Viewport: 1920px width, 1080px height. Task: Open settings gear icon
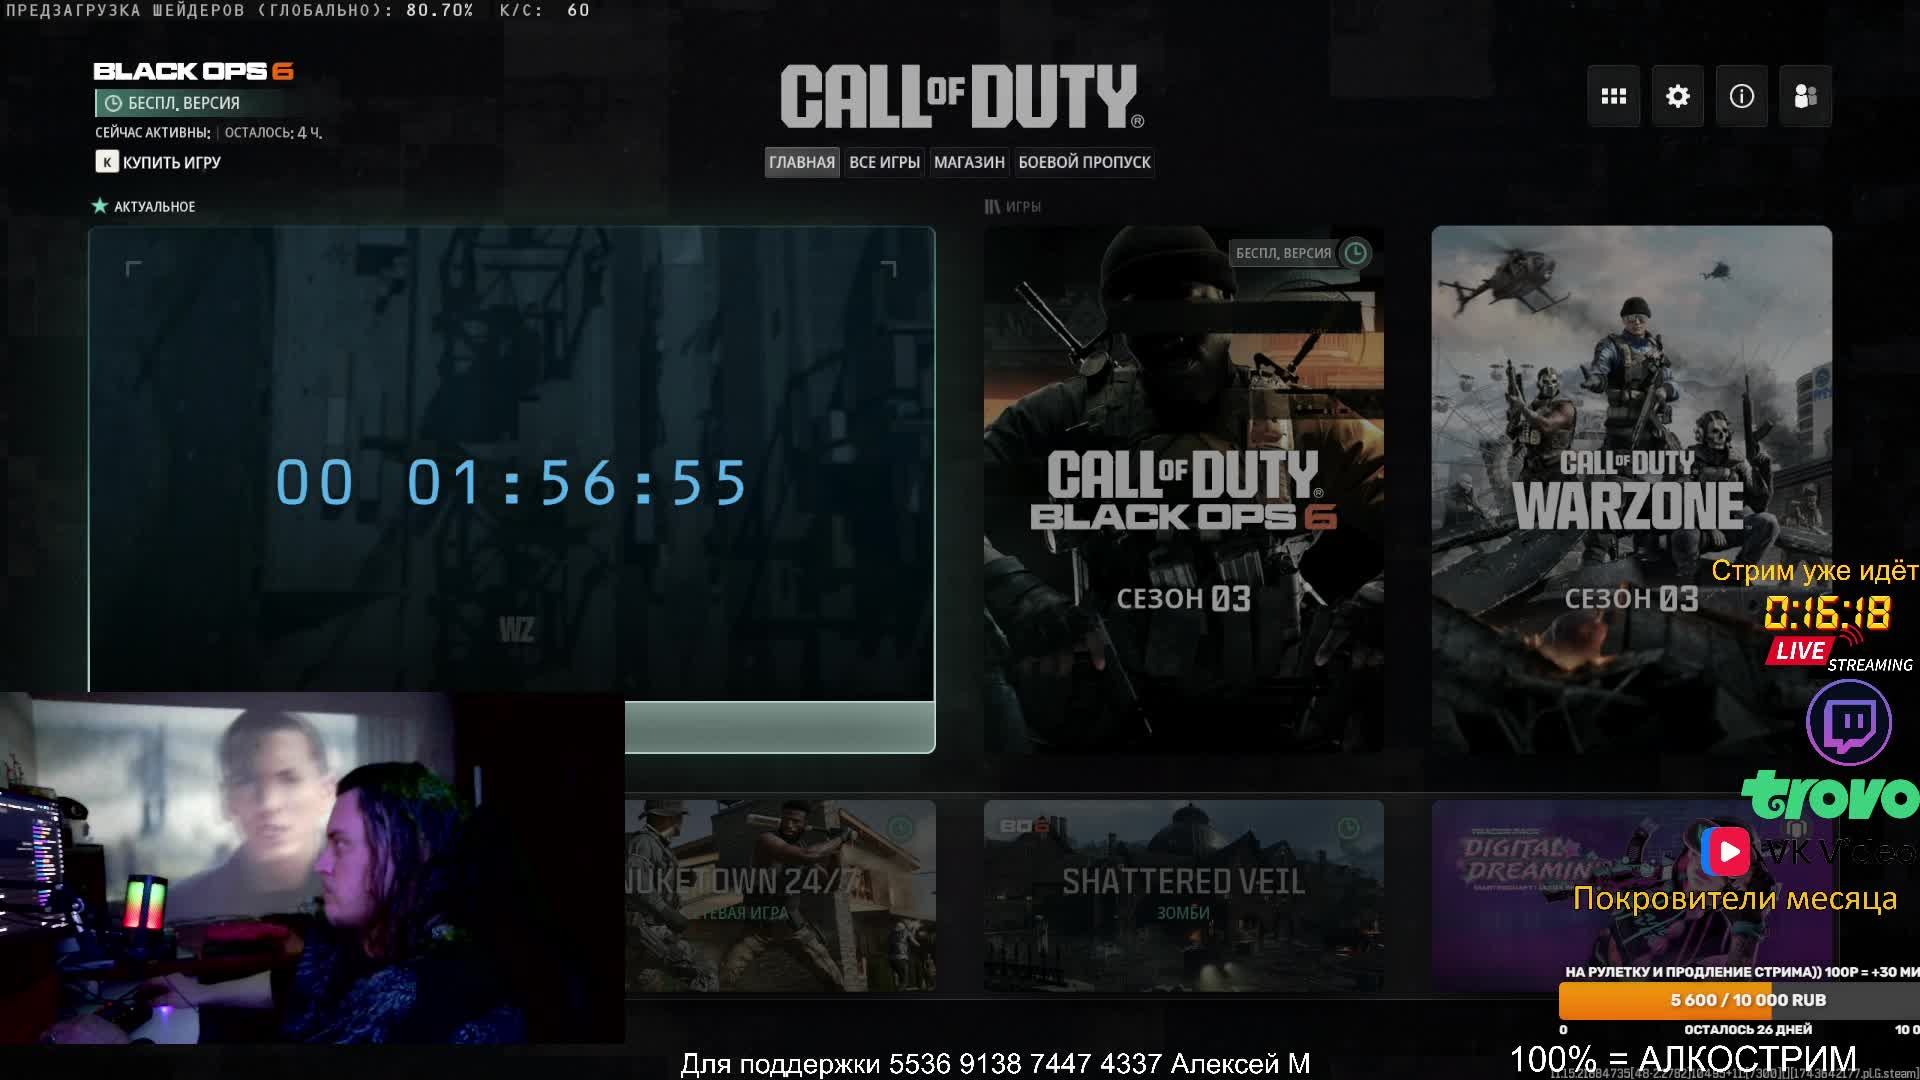coord(1677,96)
